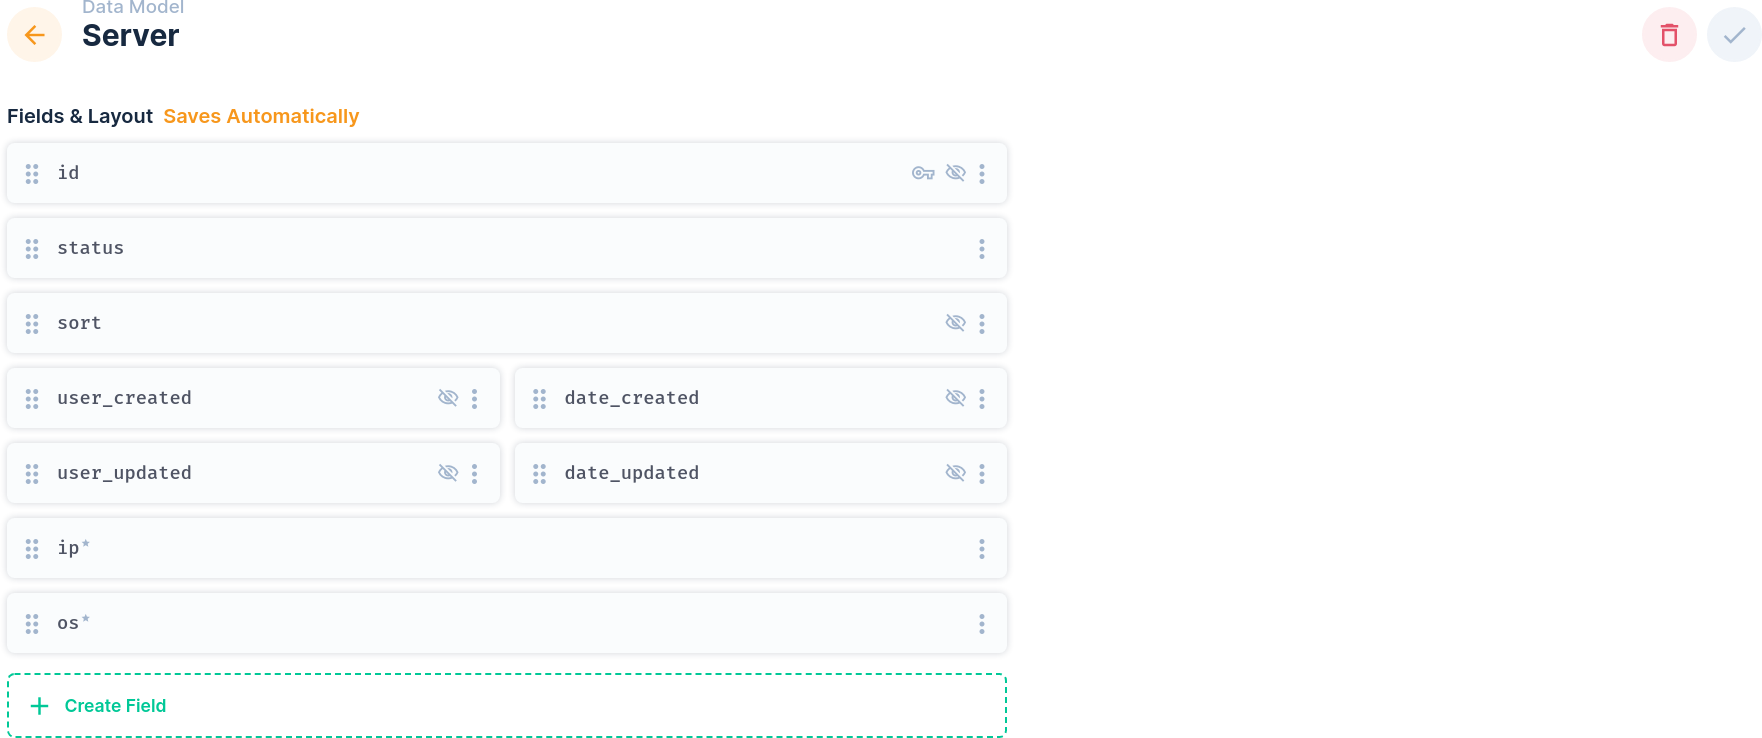This screenshot has height=738, width=1762.
Task: Toggle visibility for date_updated
Action: (956, 472)
